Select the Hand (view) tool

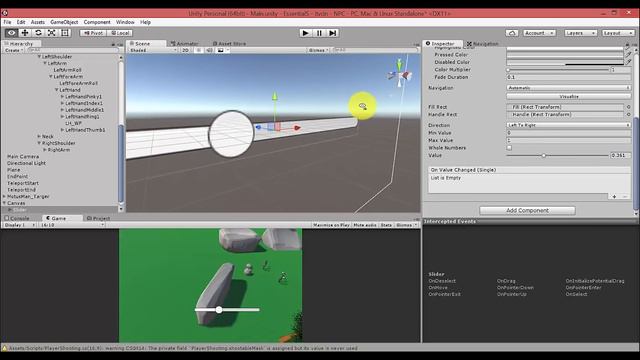(11, 33)
